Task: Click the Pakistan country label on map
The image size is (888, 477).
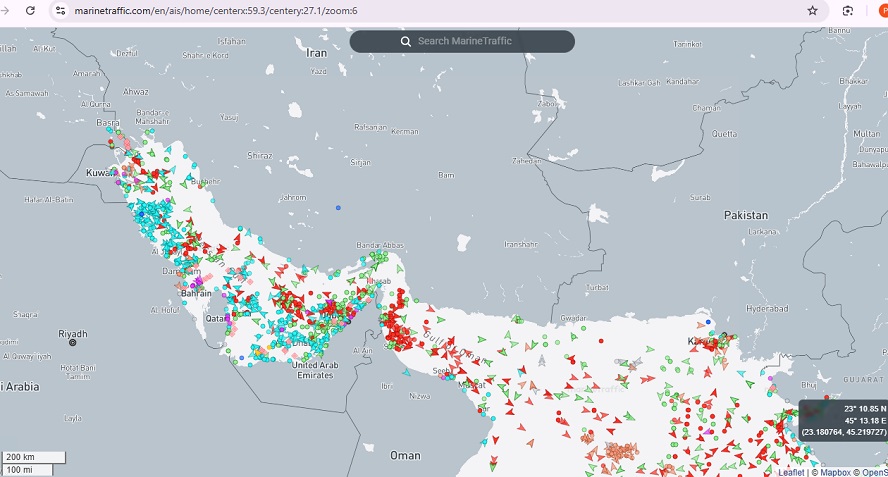Action: pos(746,215)
